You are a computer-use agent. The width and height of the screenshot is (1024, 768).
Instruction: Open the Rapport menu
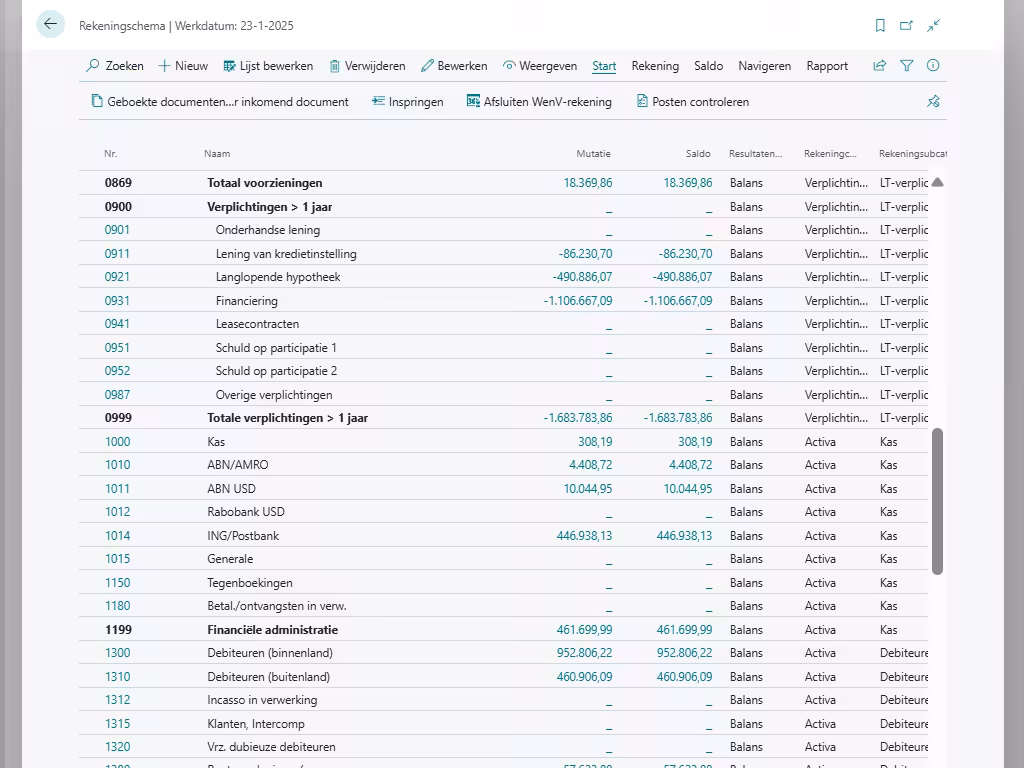click(x=827, y=66)
